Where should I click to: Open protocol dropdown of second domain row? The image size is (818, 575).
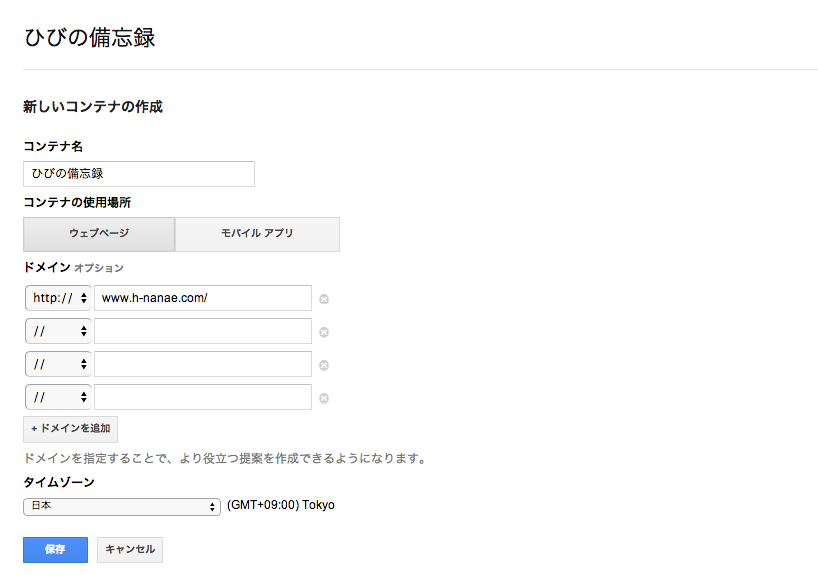58,331
